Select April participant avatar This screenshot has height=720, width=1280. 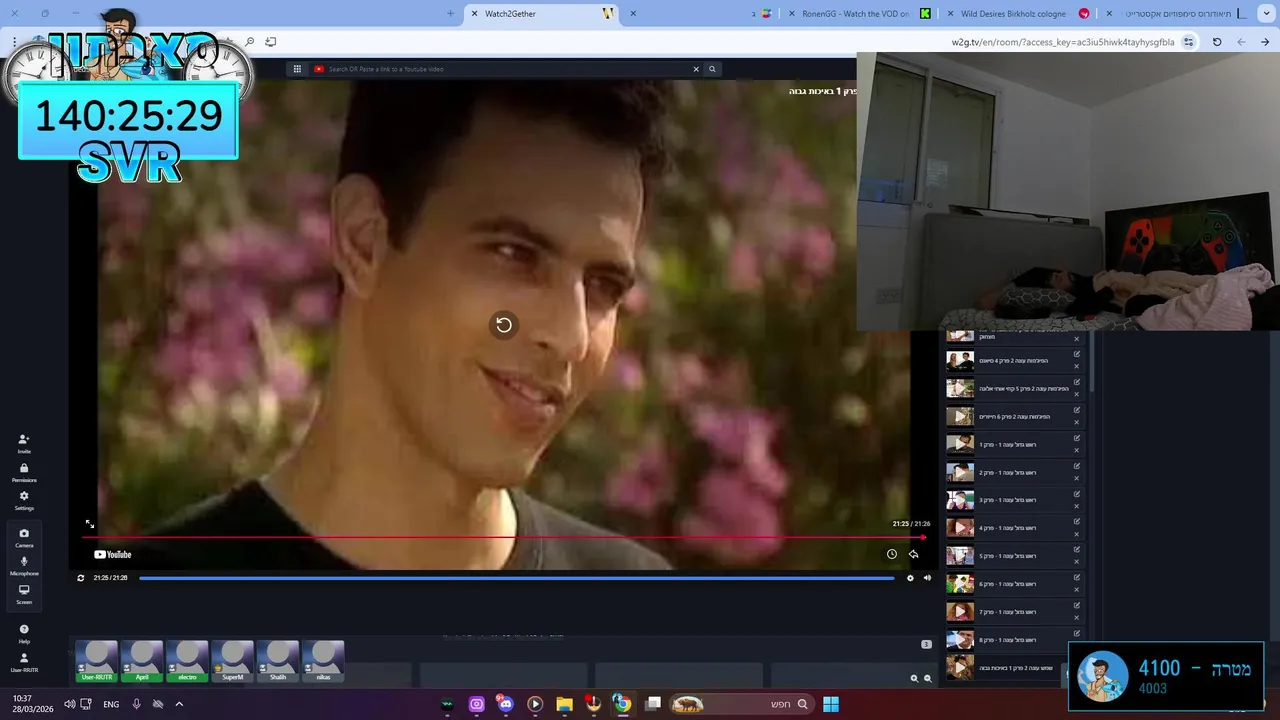coord(142,661)
